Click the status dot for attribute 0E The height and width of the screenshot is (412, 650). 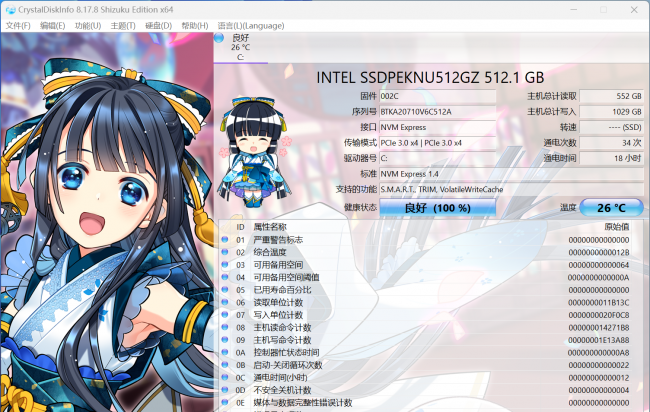[x=225, y=402]
